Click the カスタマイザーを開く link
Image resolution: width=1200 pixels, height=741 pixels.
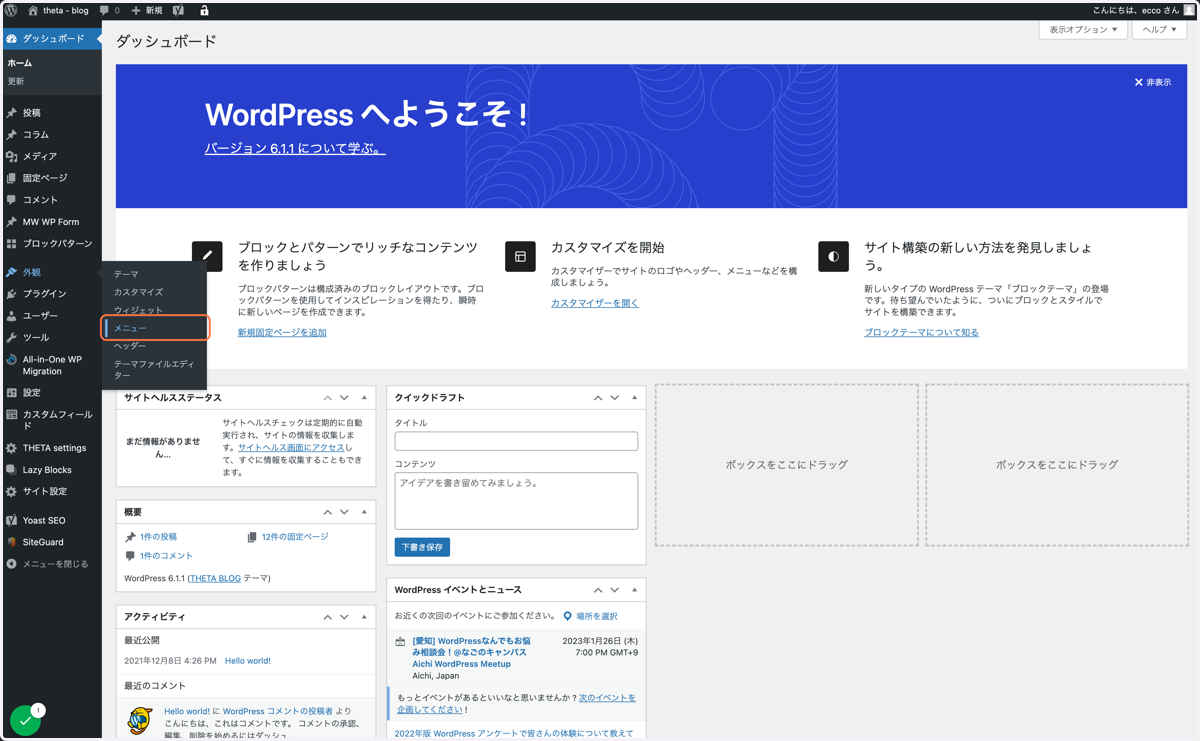tap(595, 303)
